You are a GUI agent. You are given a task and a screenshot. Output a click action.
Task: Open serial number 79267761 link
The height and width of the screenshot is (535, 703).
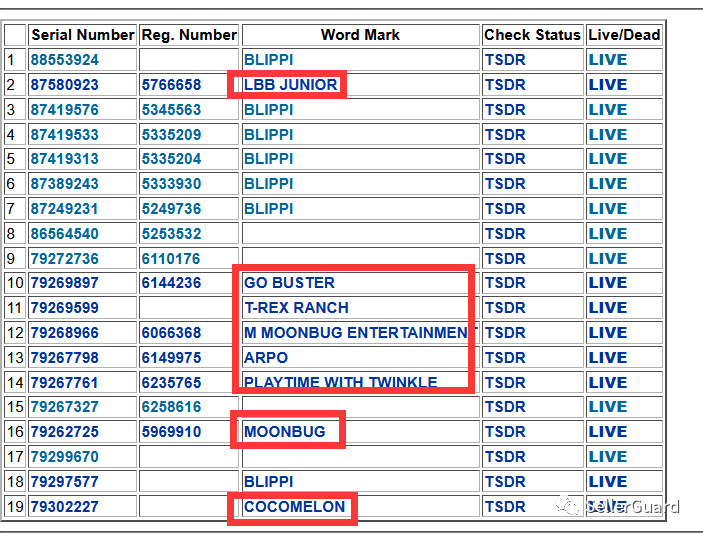pos(65,383)
